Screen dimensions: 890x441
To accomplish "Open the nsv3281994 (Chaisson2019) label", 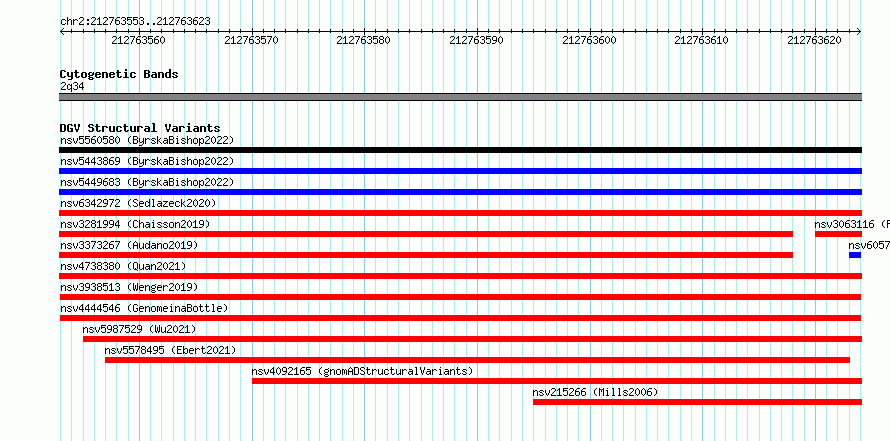I will [x=135, y=224].
